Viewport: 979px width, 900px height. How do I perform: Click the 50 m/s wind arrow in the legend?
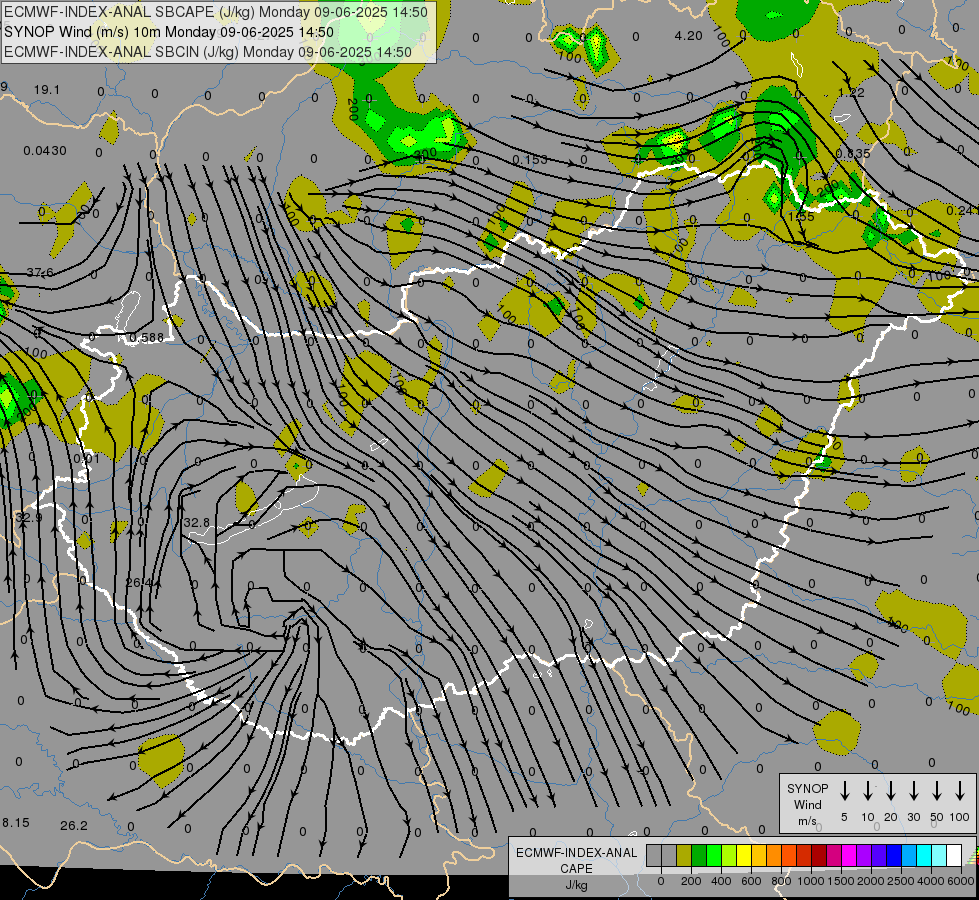tap(937, 791)
